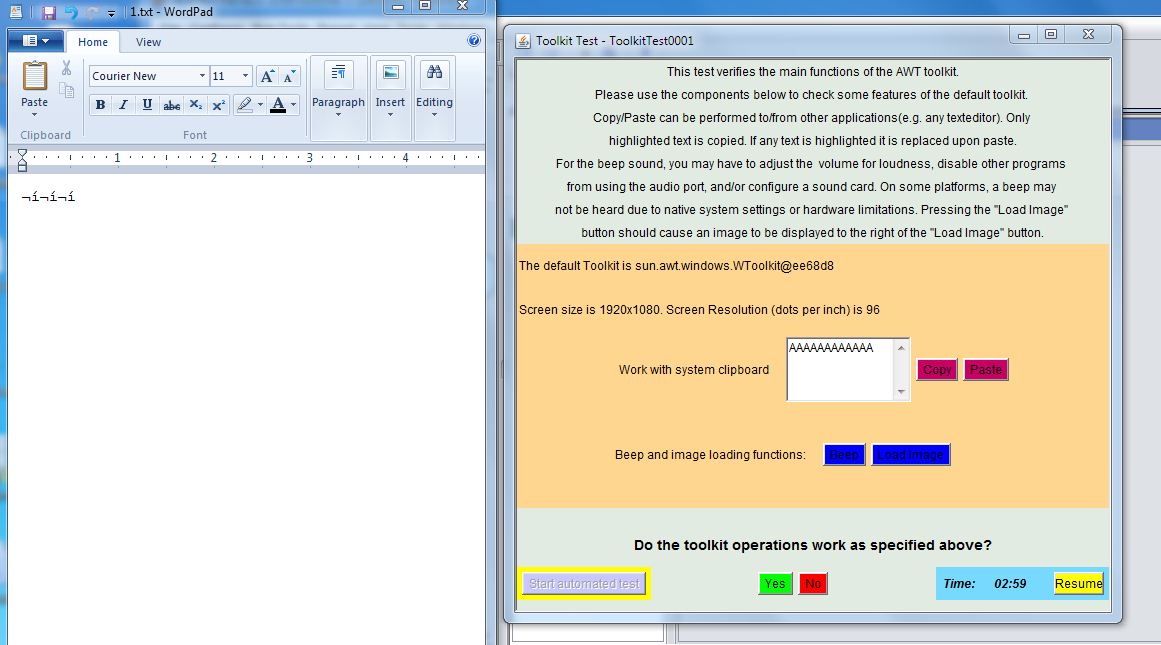Apply subscript formatting

coord(196,105)
